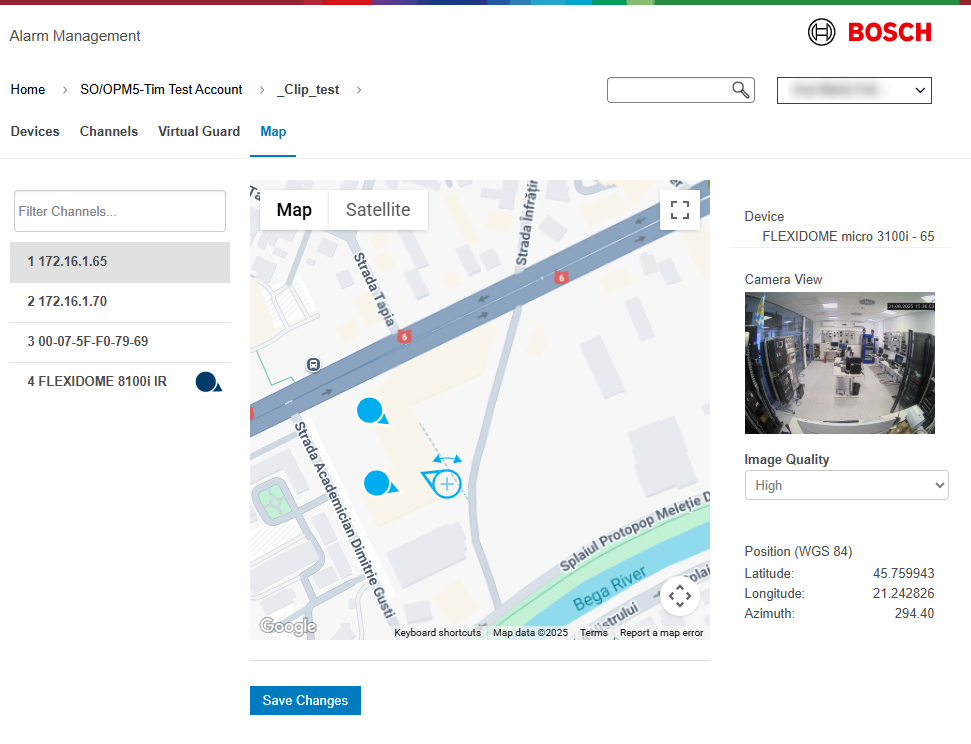Click the Filter Channels input field
The width and height of the screenshot is (971, 744).
click(x=120, y=211)
